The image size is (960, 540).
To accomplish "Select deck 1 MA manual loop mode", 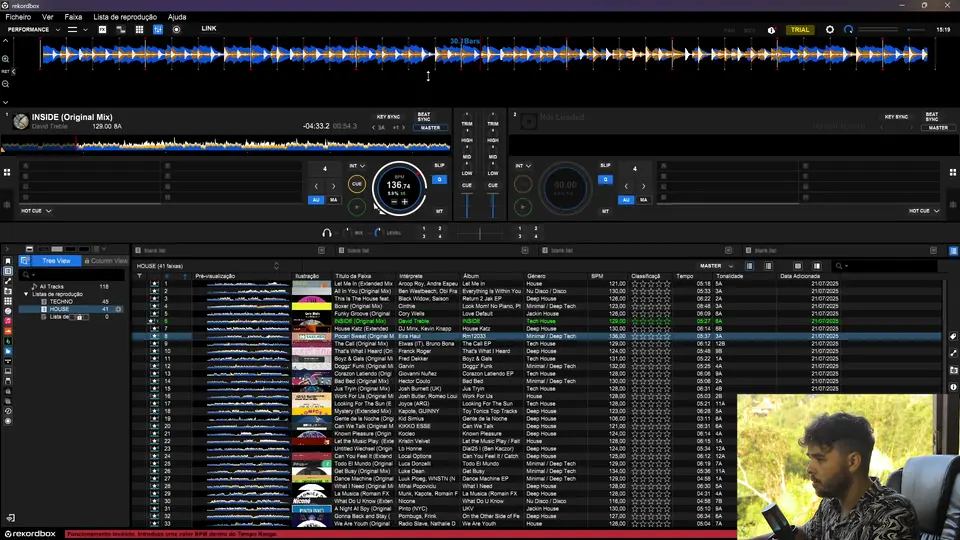I will pos(334,200).
